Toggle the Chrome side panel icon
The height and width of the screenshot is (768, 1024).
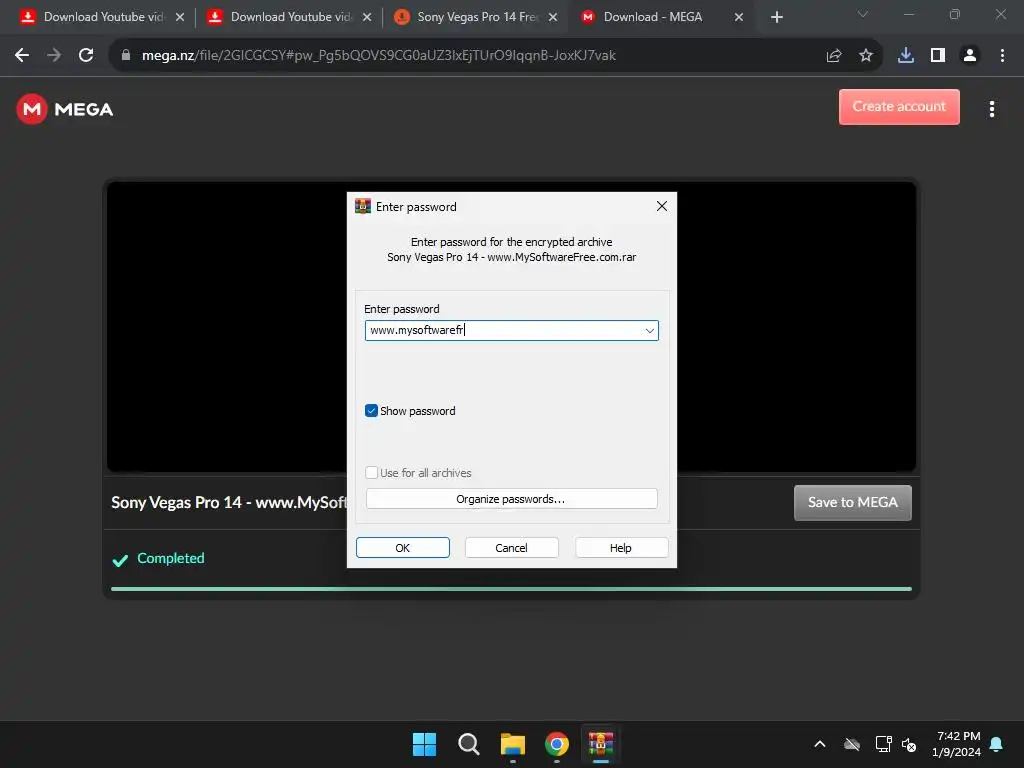(x=937, y=56)
